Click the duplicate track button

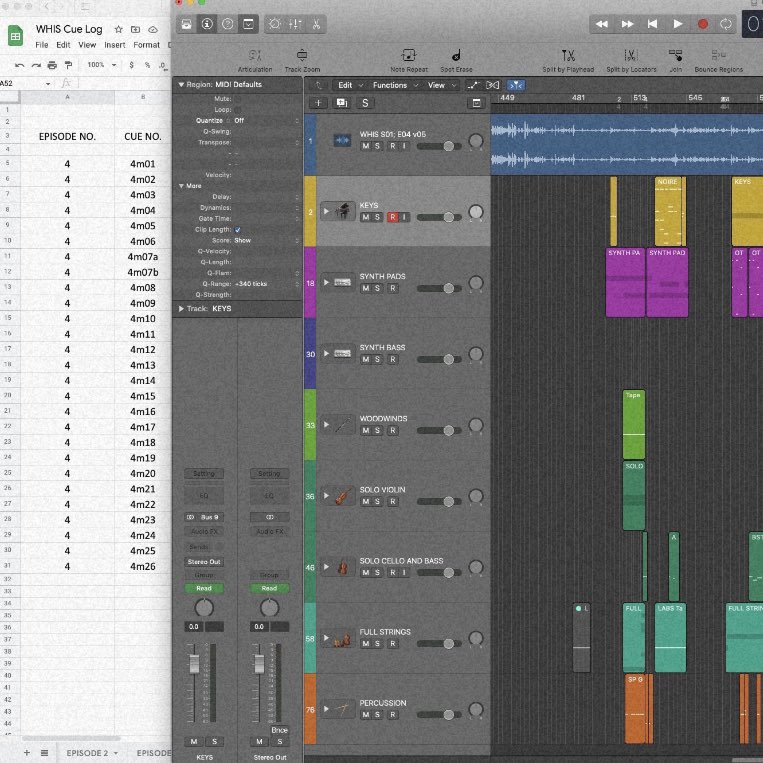[x=342, y=103]
